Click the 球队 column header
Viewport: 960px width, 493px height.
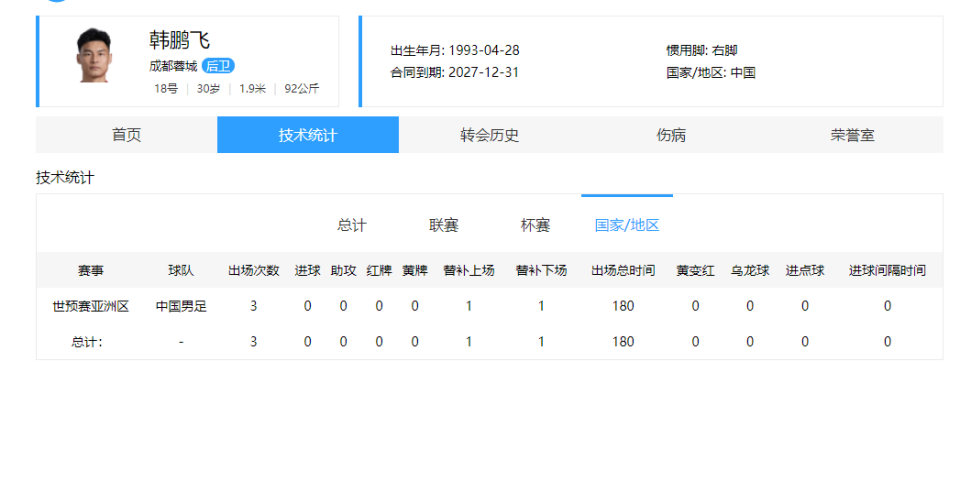pyautogui.click(x=181, y=270)
